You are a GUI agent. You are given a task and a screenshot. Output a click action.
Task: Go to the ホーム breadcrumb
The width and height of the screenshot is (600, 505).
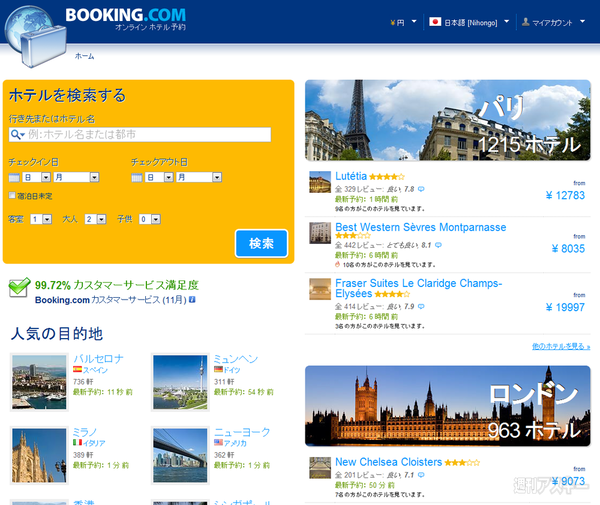[x=85, y=56]
